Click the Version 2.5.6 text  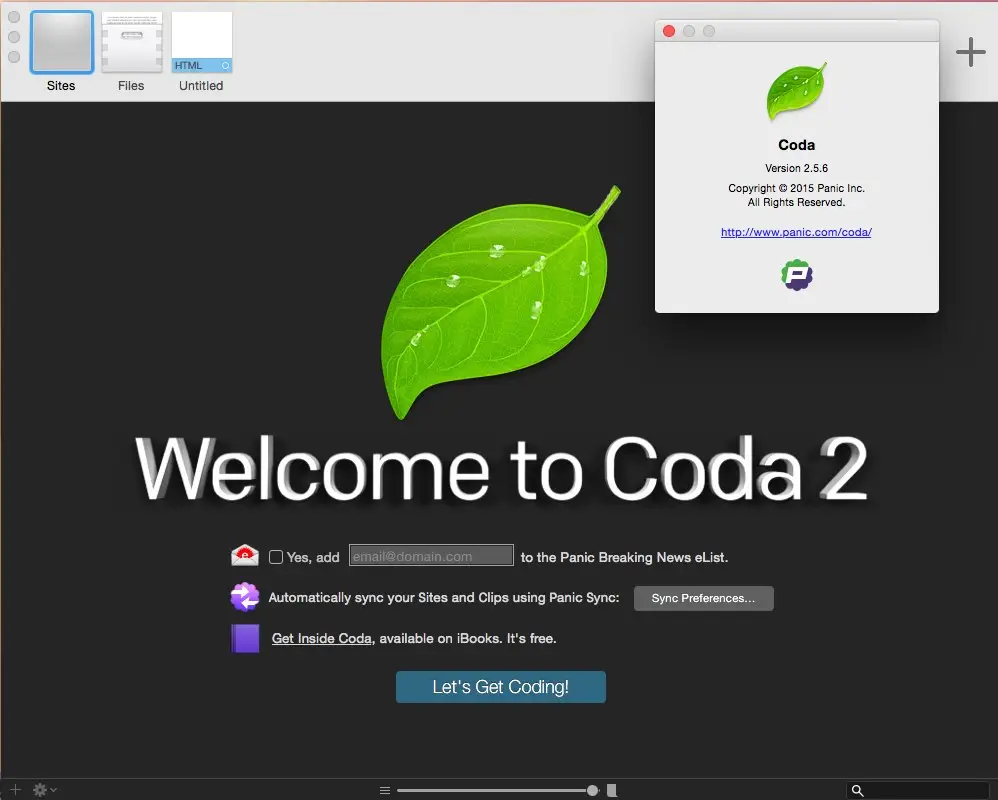point(796,168)
